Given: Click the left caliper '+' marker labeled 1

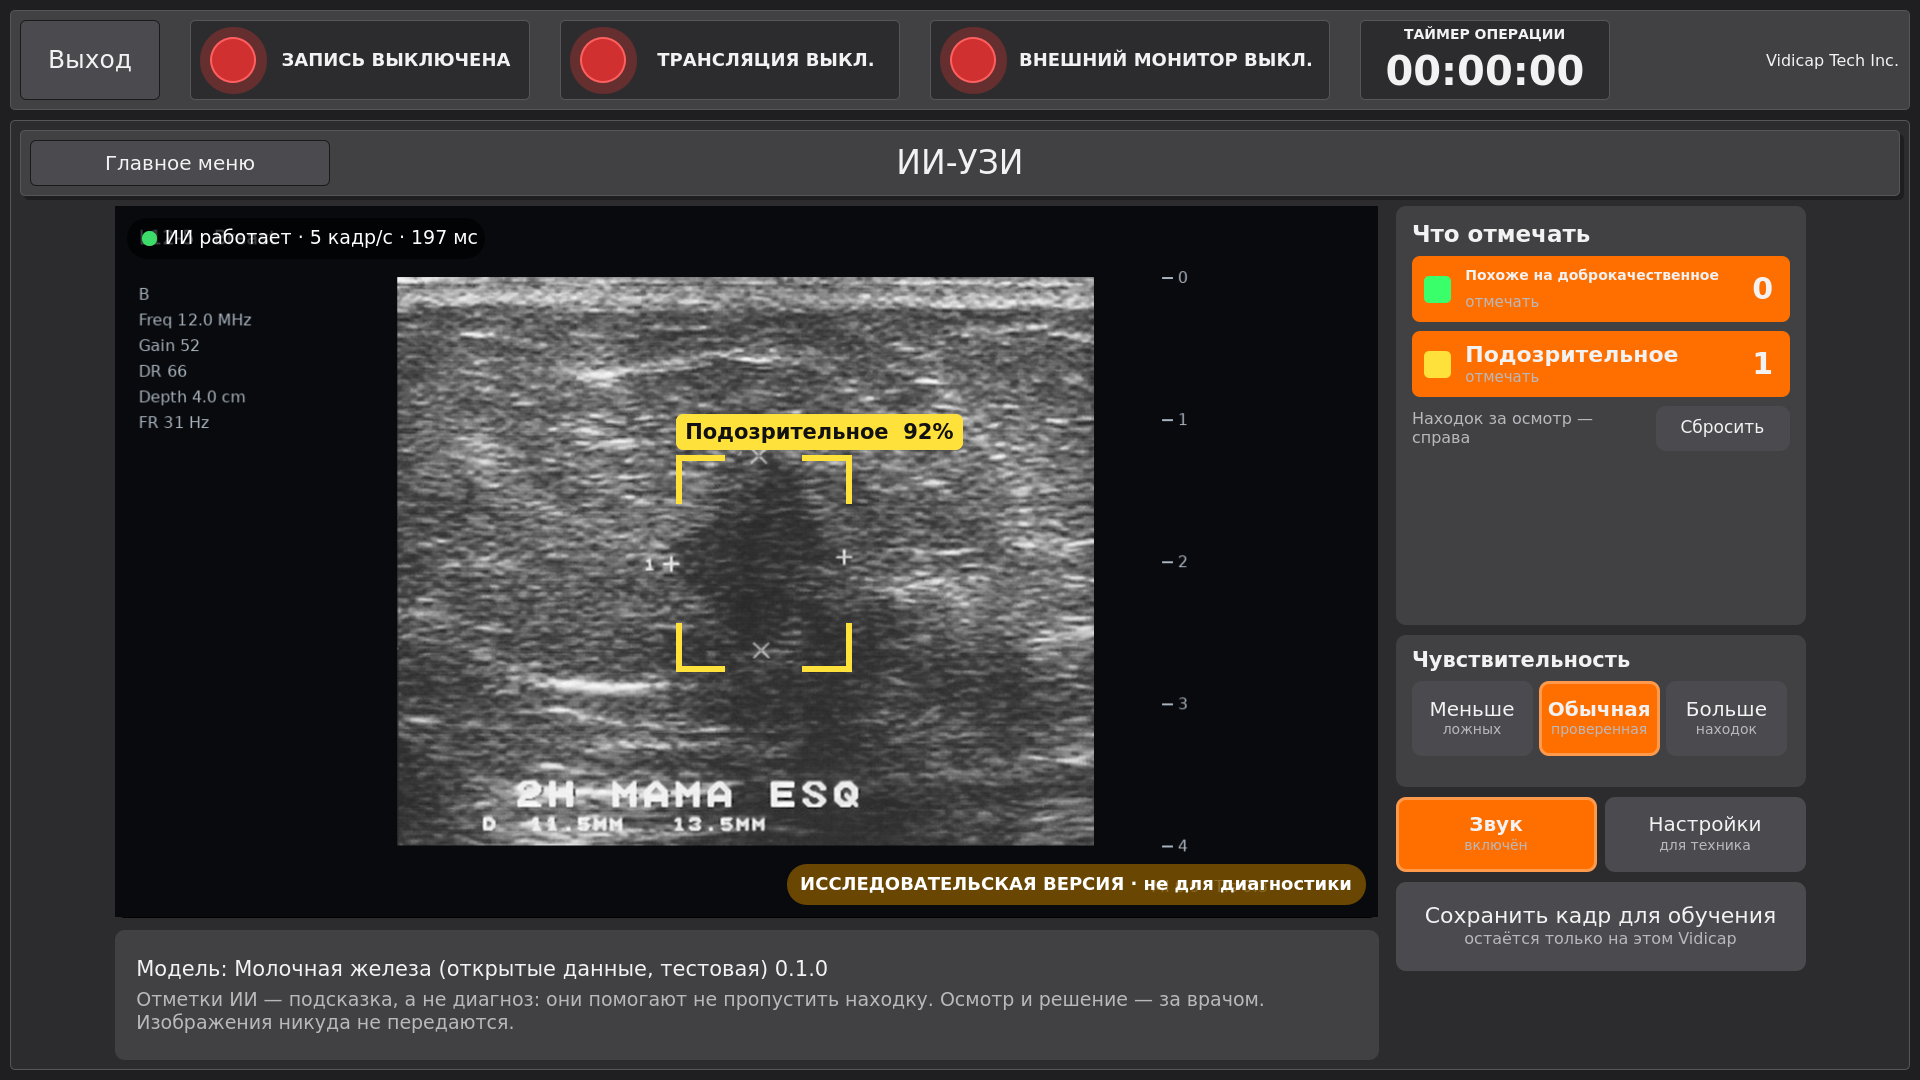Looking at the screenshot, I should (x=671, y=564).
